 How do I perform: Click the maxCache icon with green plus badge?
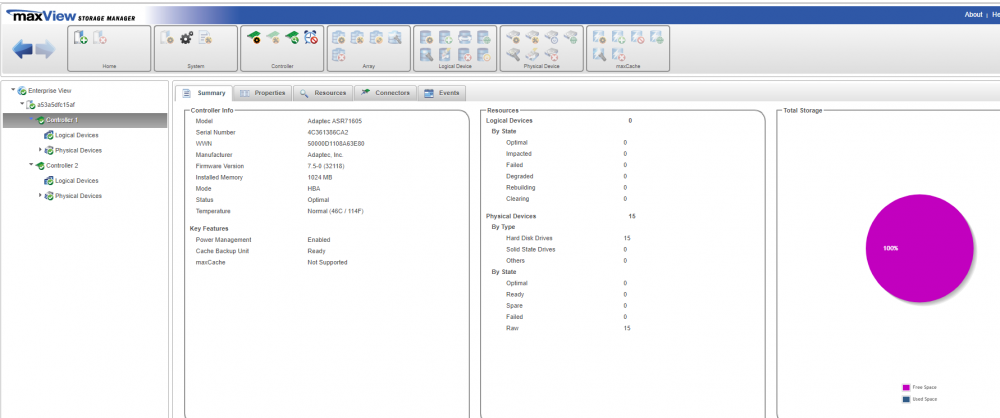point(619,38)
